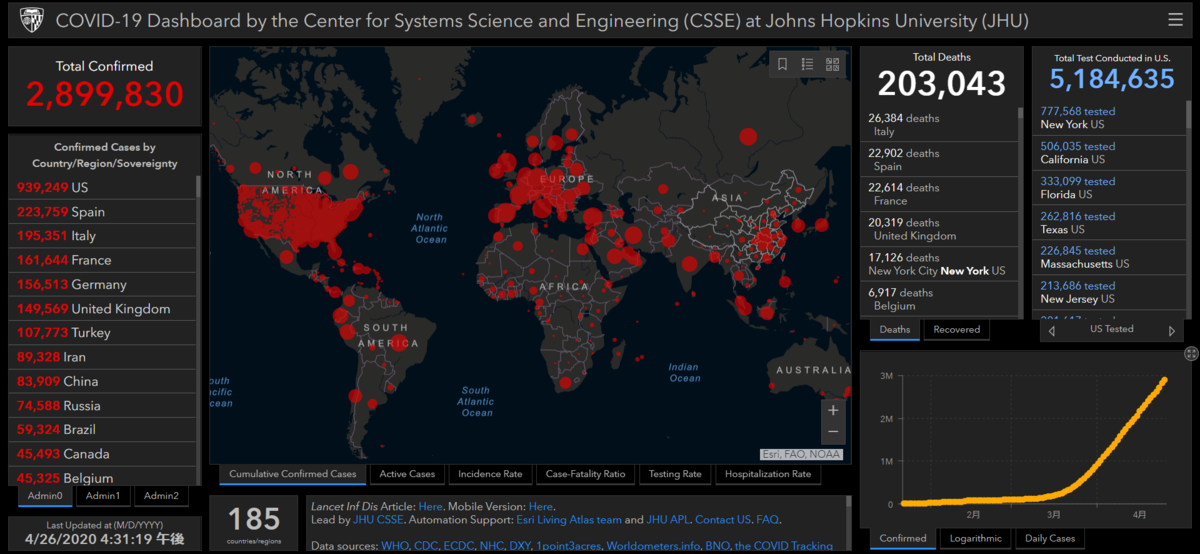Select Massachusetts US tested row
Screen dimensions: 1200x554
tap(1110, 258)
